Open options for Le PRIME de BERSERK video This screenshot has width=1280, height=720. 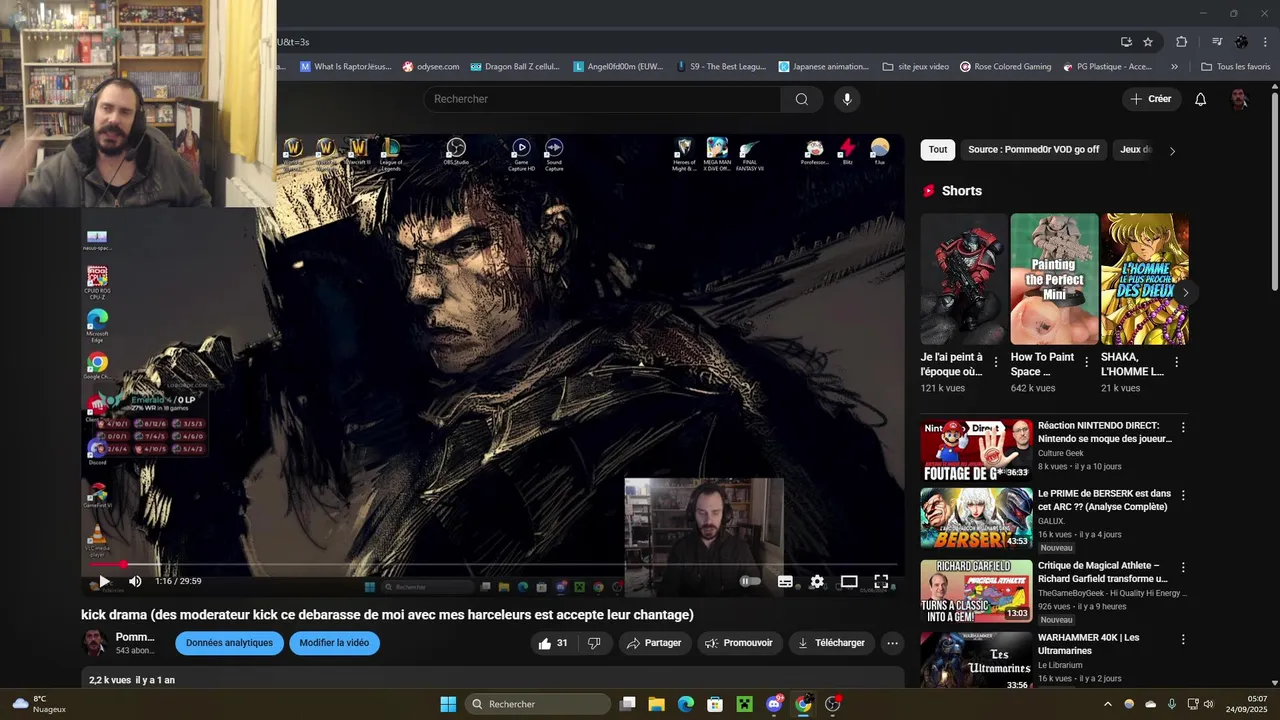1183,495
